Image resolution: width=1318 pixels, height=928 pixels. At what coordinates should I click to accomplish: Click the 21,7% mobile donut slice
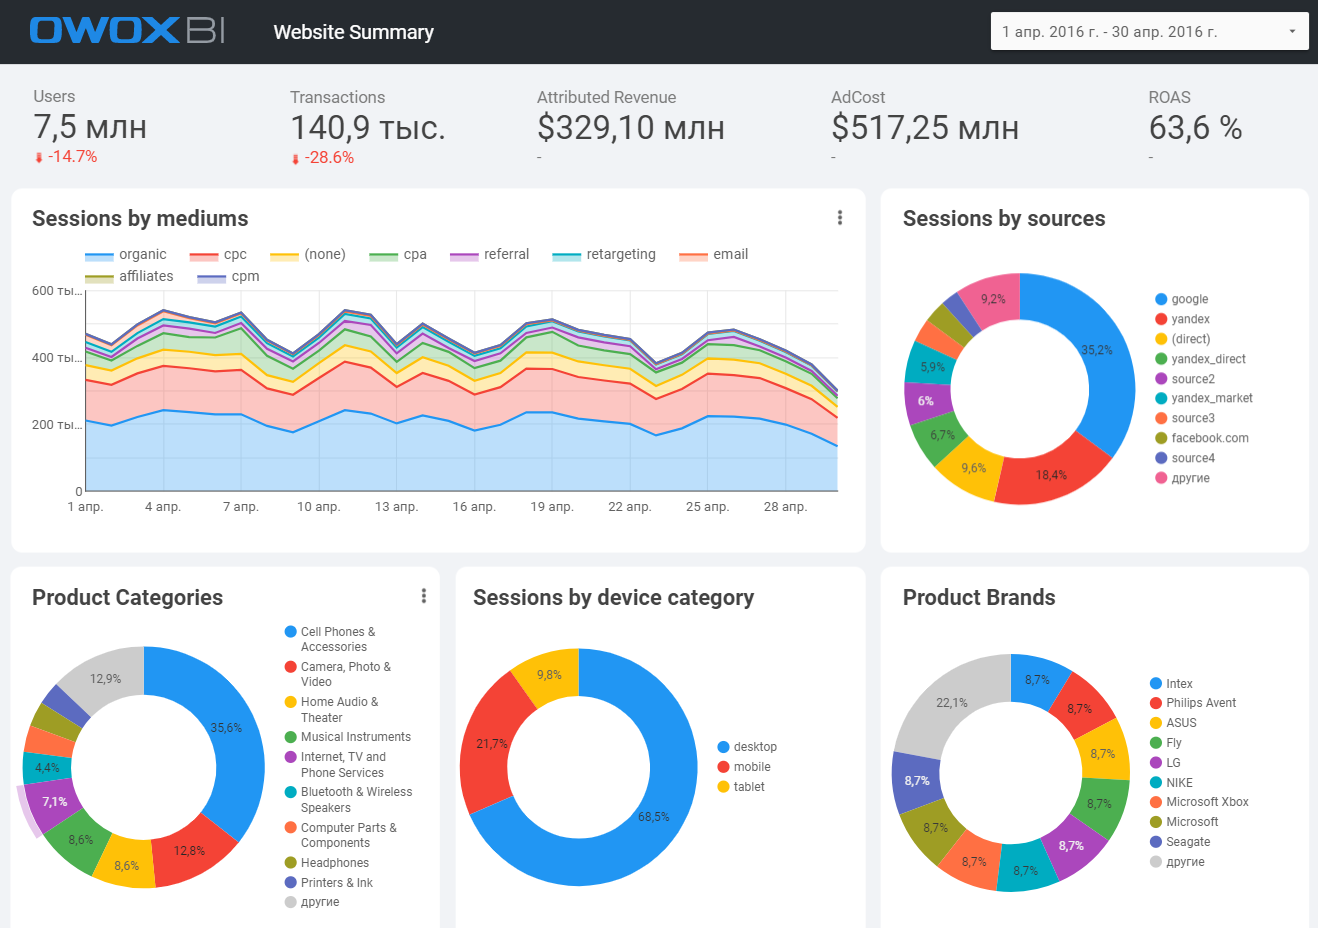click(491, 744)
